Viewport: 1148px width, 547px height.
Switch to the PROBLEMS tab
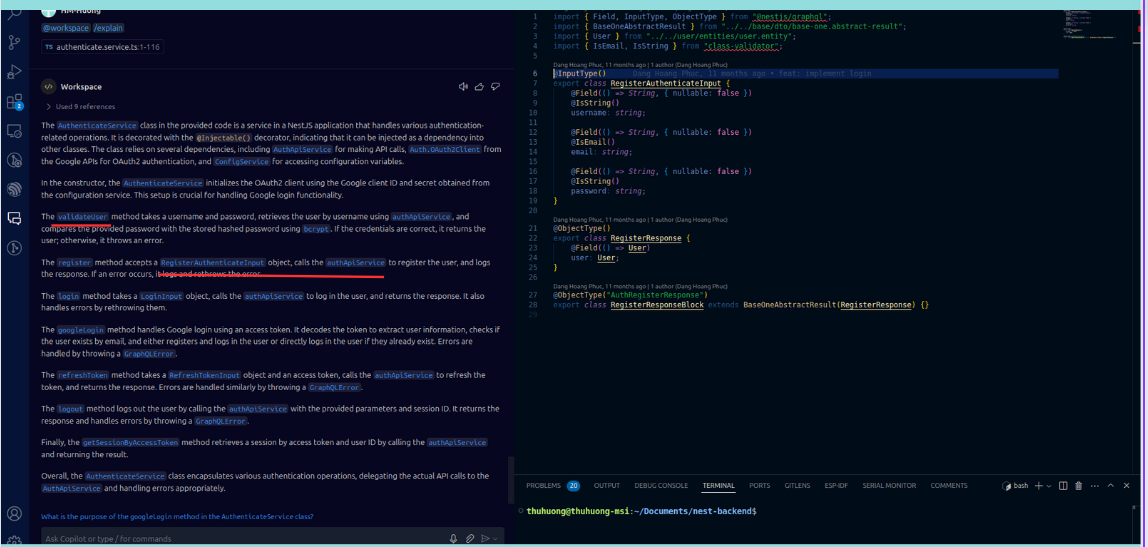click(x=543, y=485)
